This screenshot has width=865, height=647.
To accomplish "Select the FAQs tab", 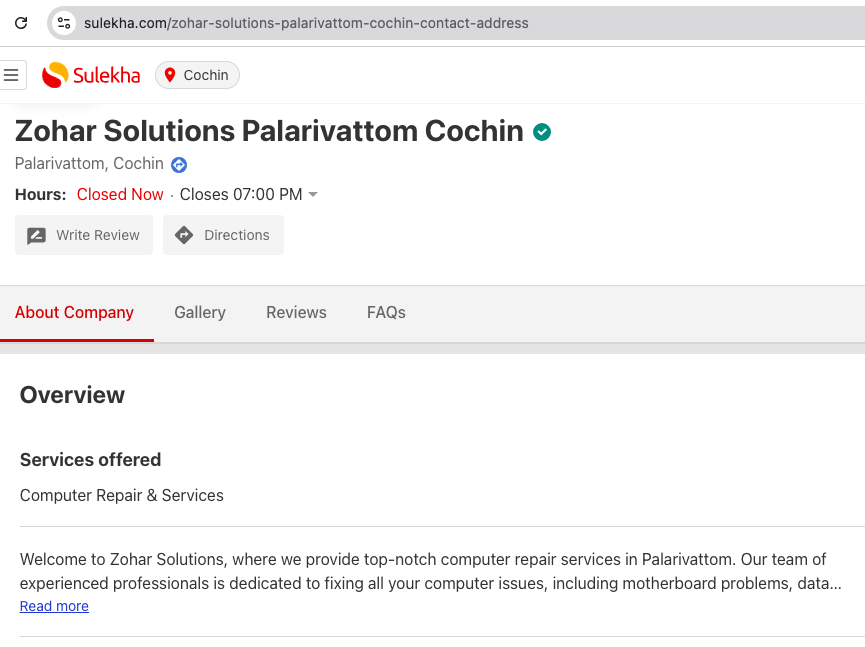I will 386,312.
